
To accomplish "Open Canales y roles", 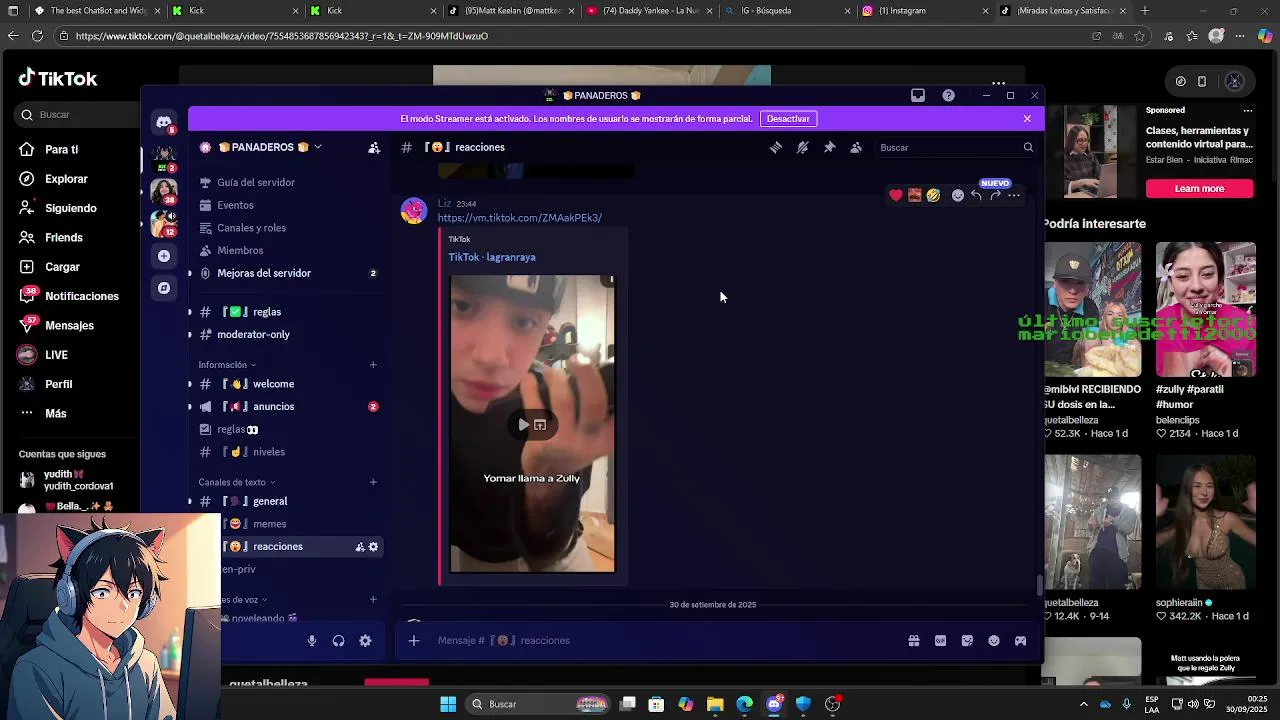I will pos(286,228).
